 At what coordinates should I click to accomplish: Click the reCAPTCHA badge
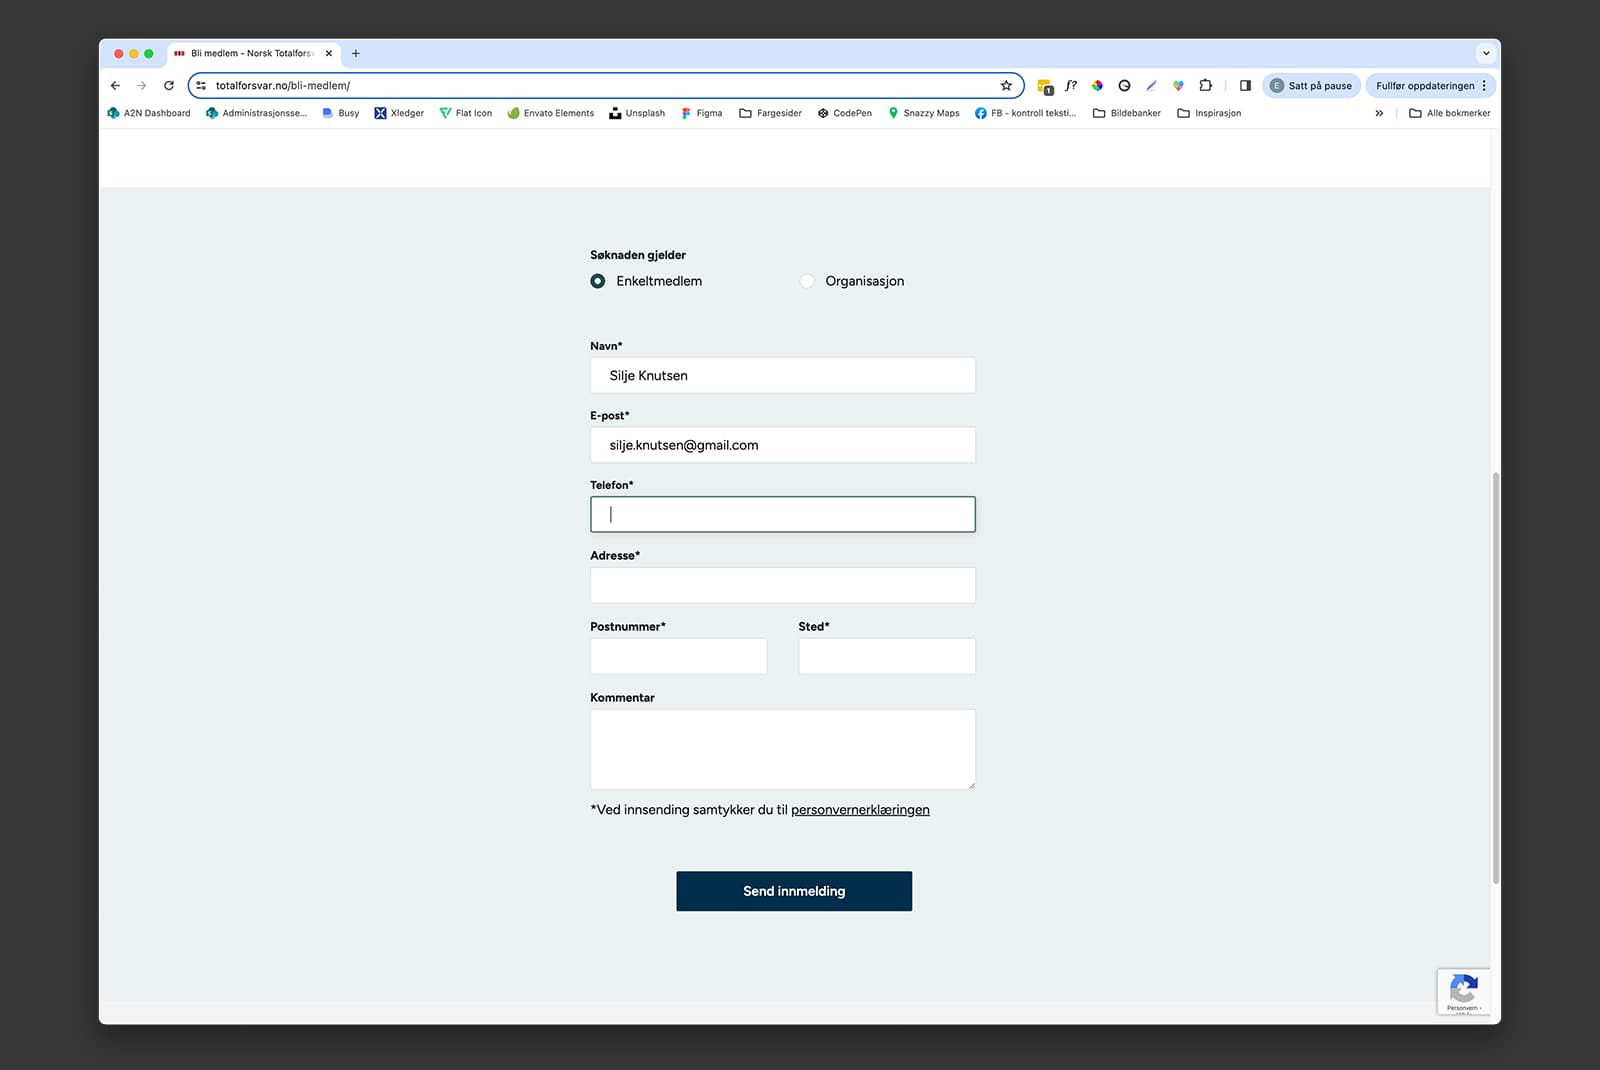[1463, 992]
